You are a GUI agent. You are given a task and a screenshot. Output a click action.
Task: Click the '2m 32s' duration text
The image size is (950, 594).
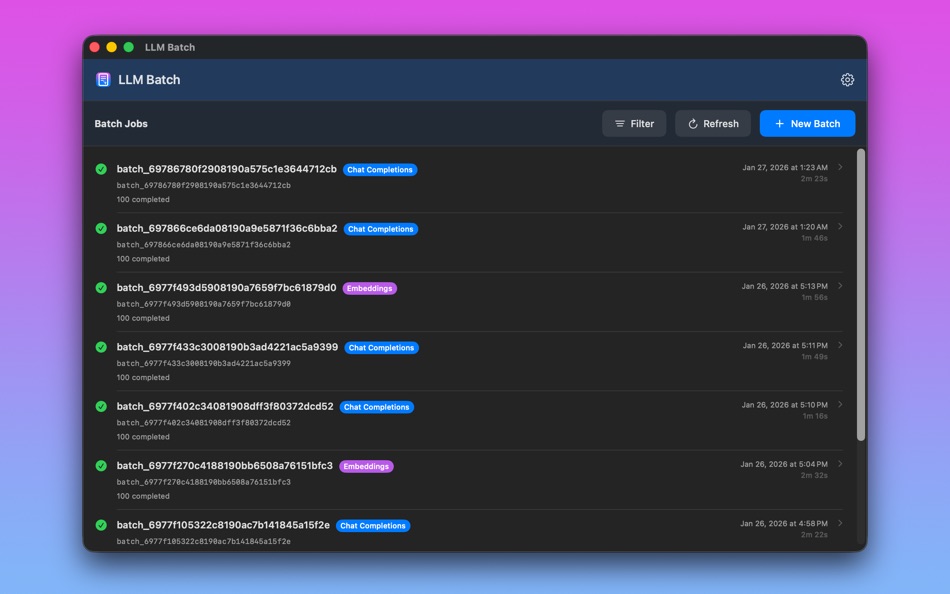click(x=814, y=476)
